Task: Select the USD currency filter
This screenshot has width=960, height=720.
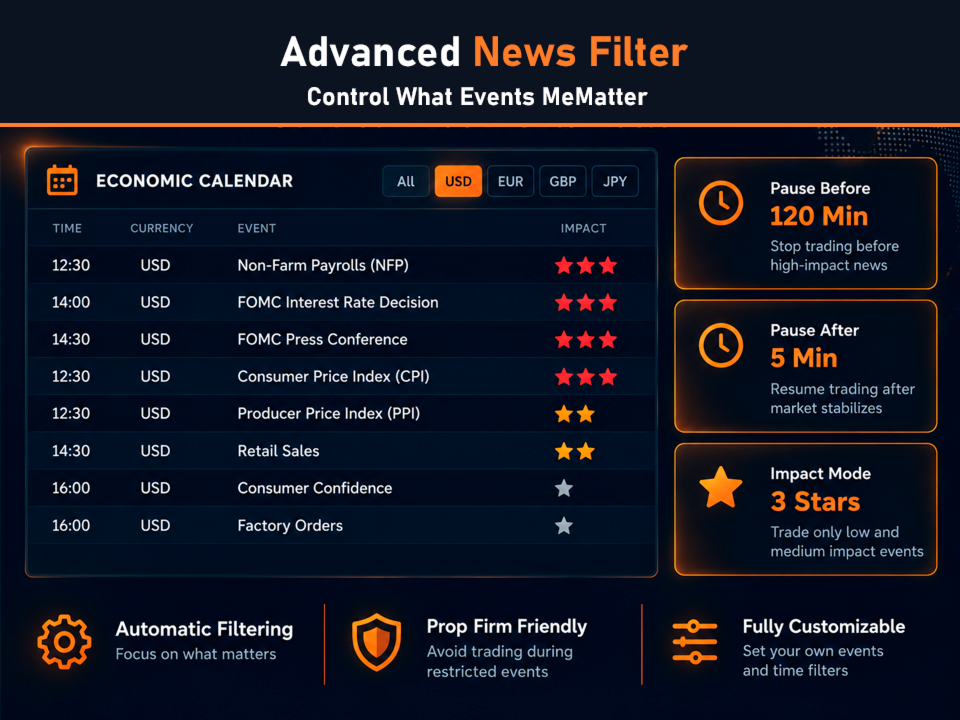Action: click(458, 181)
